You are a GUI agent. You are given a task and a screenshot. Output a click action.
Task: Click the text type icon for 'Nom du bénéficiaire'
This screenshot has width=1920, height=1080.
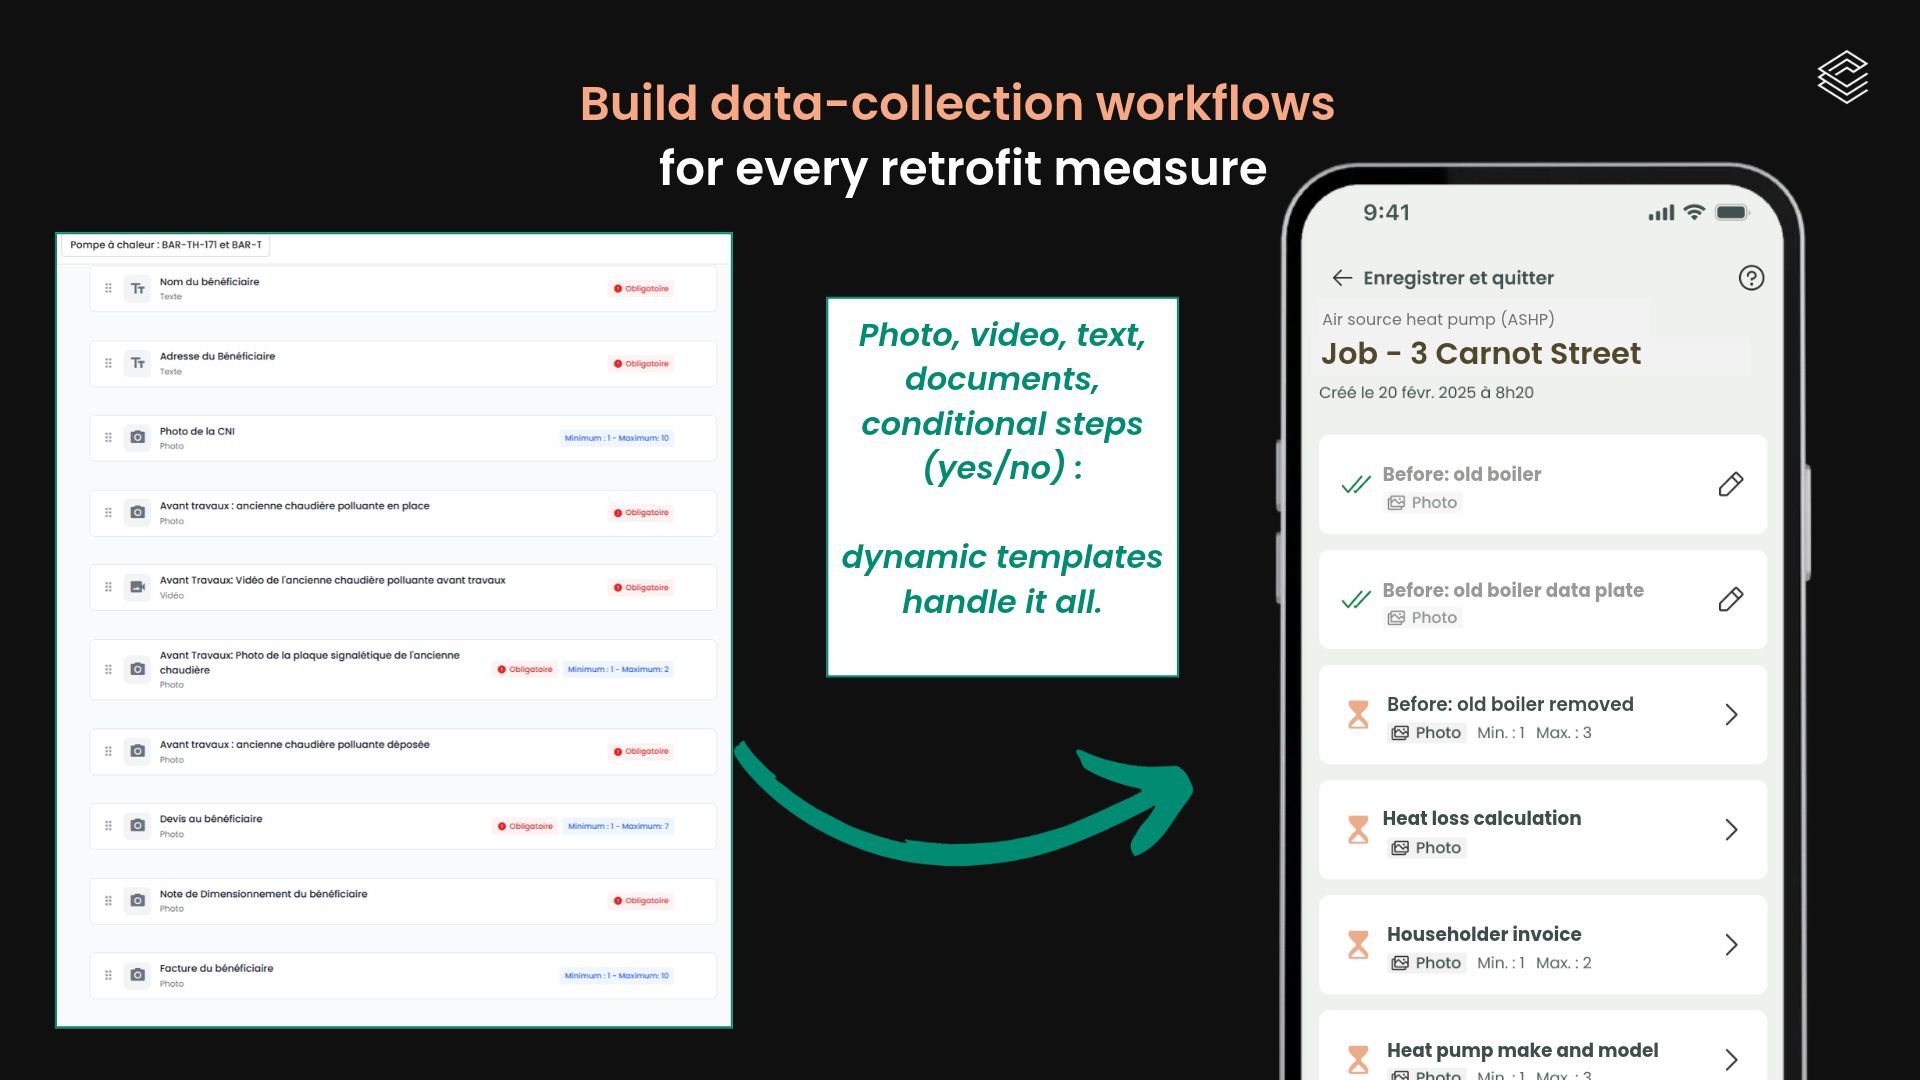click(138, 288)
